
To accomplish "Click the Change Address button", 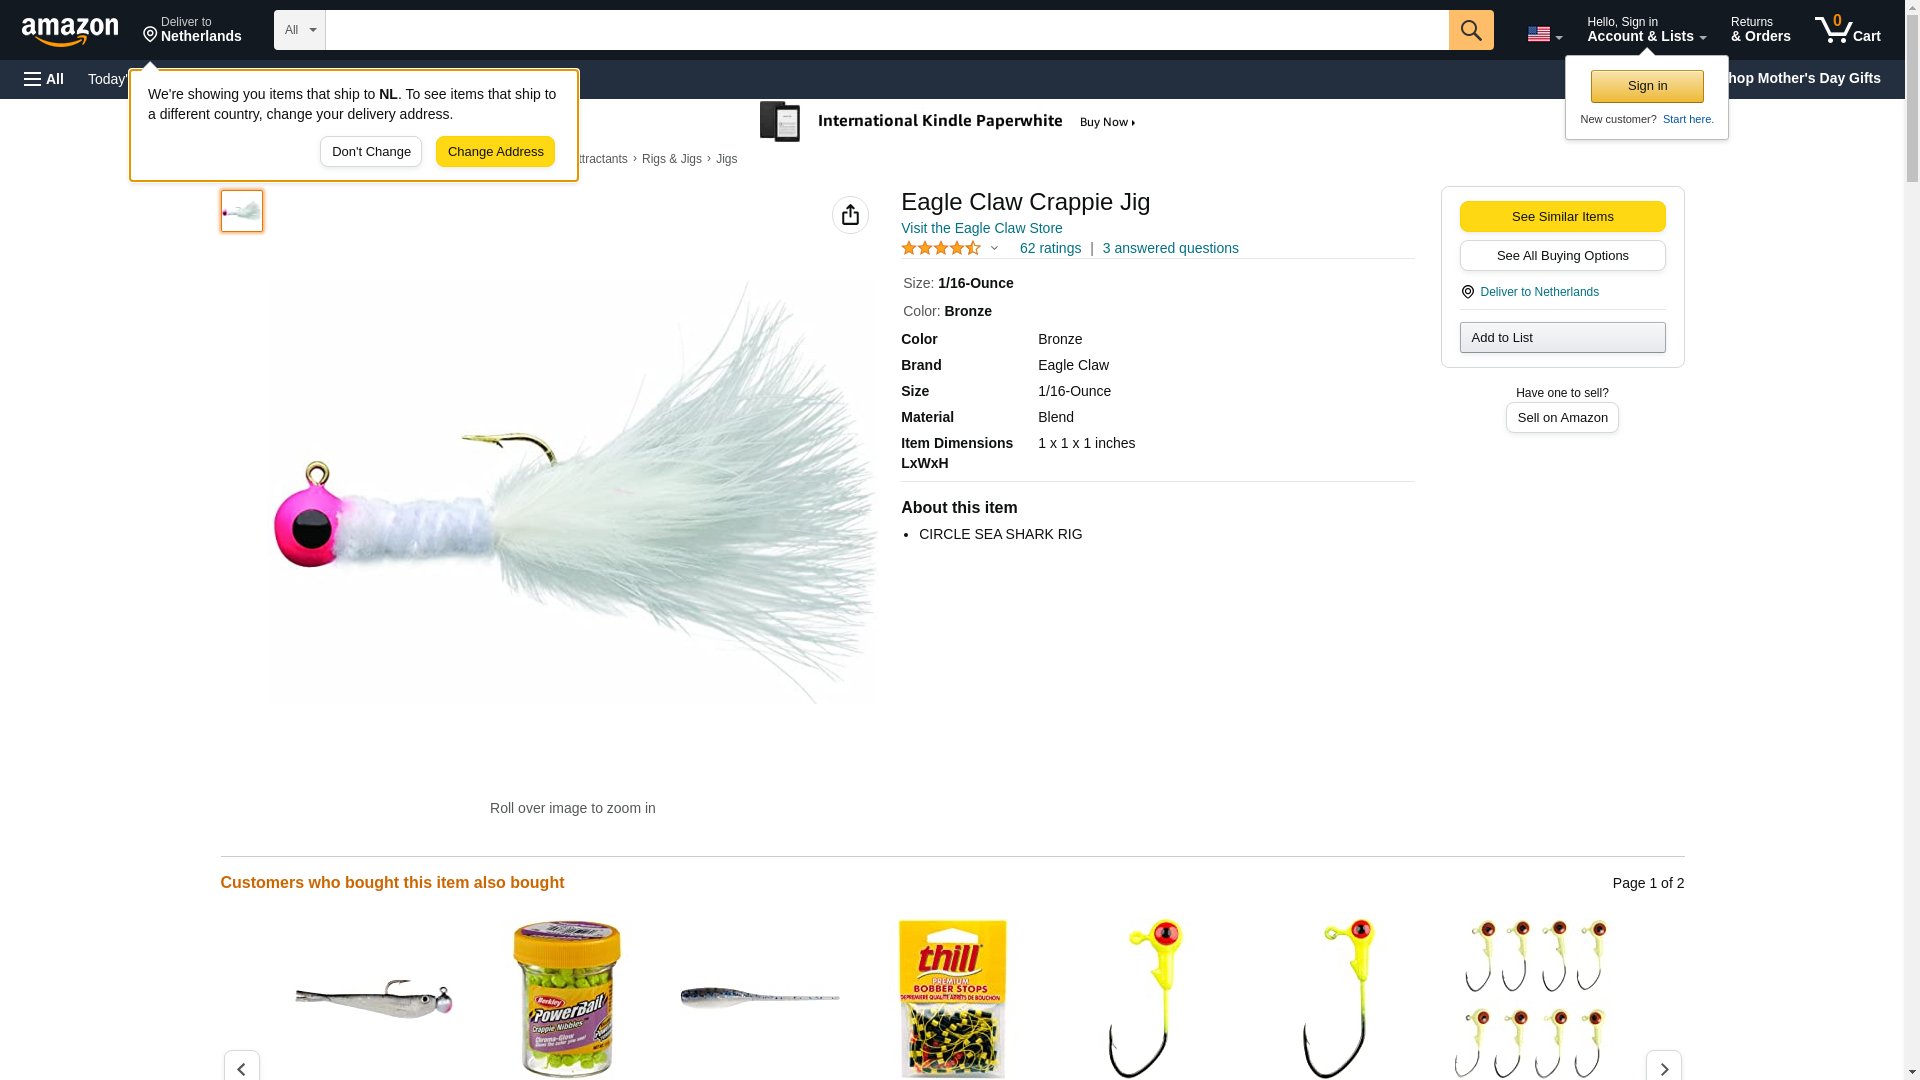I will [495, 152].
